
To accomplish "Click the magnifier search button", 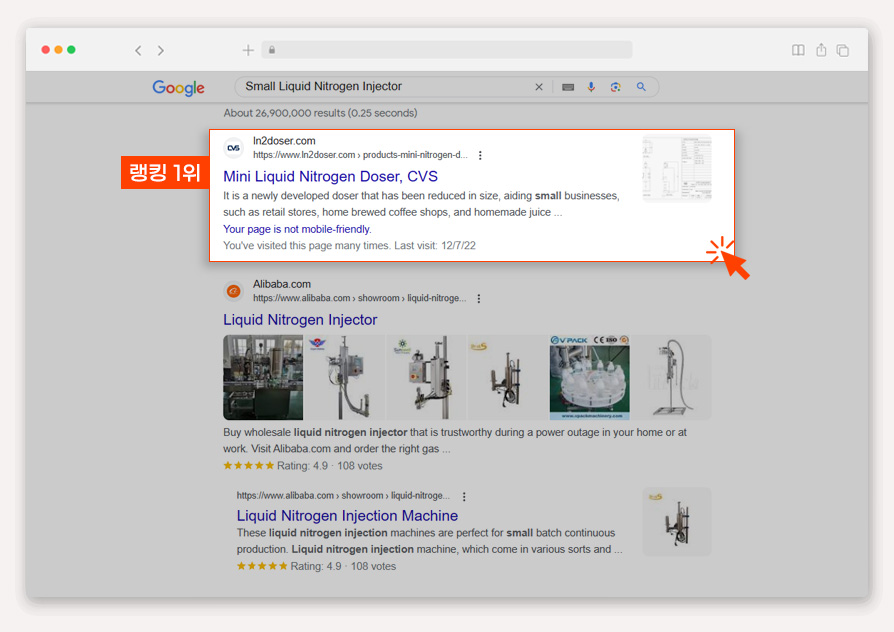I will [641, 87].
